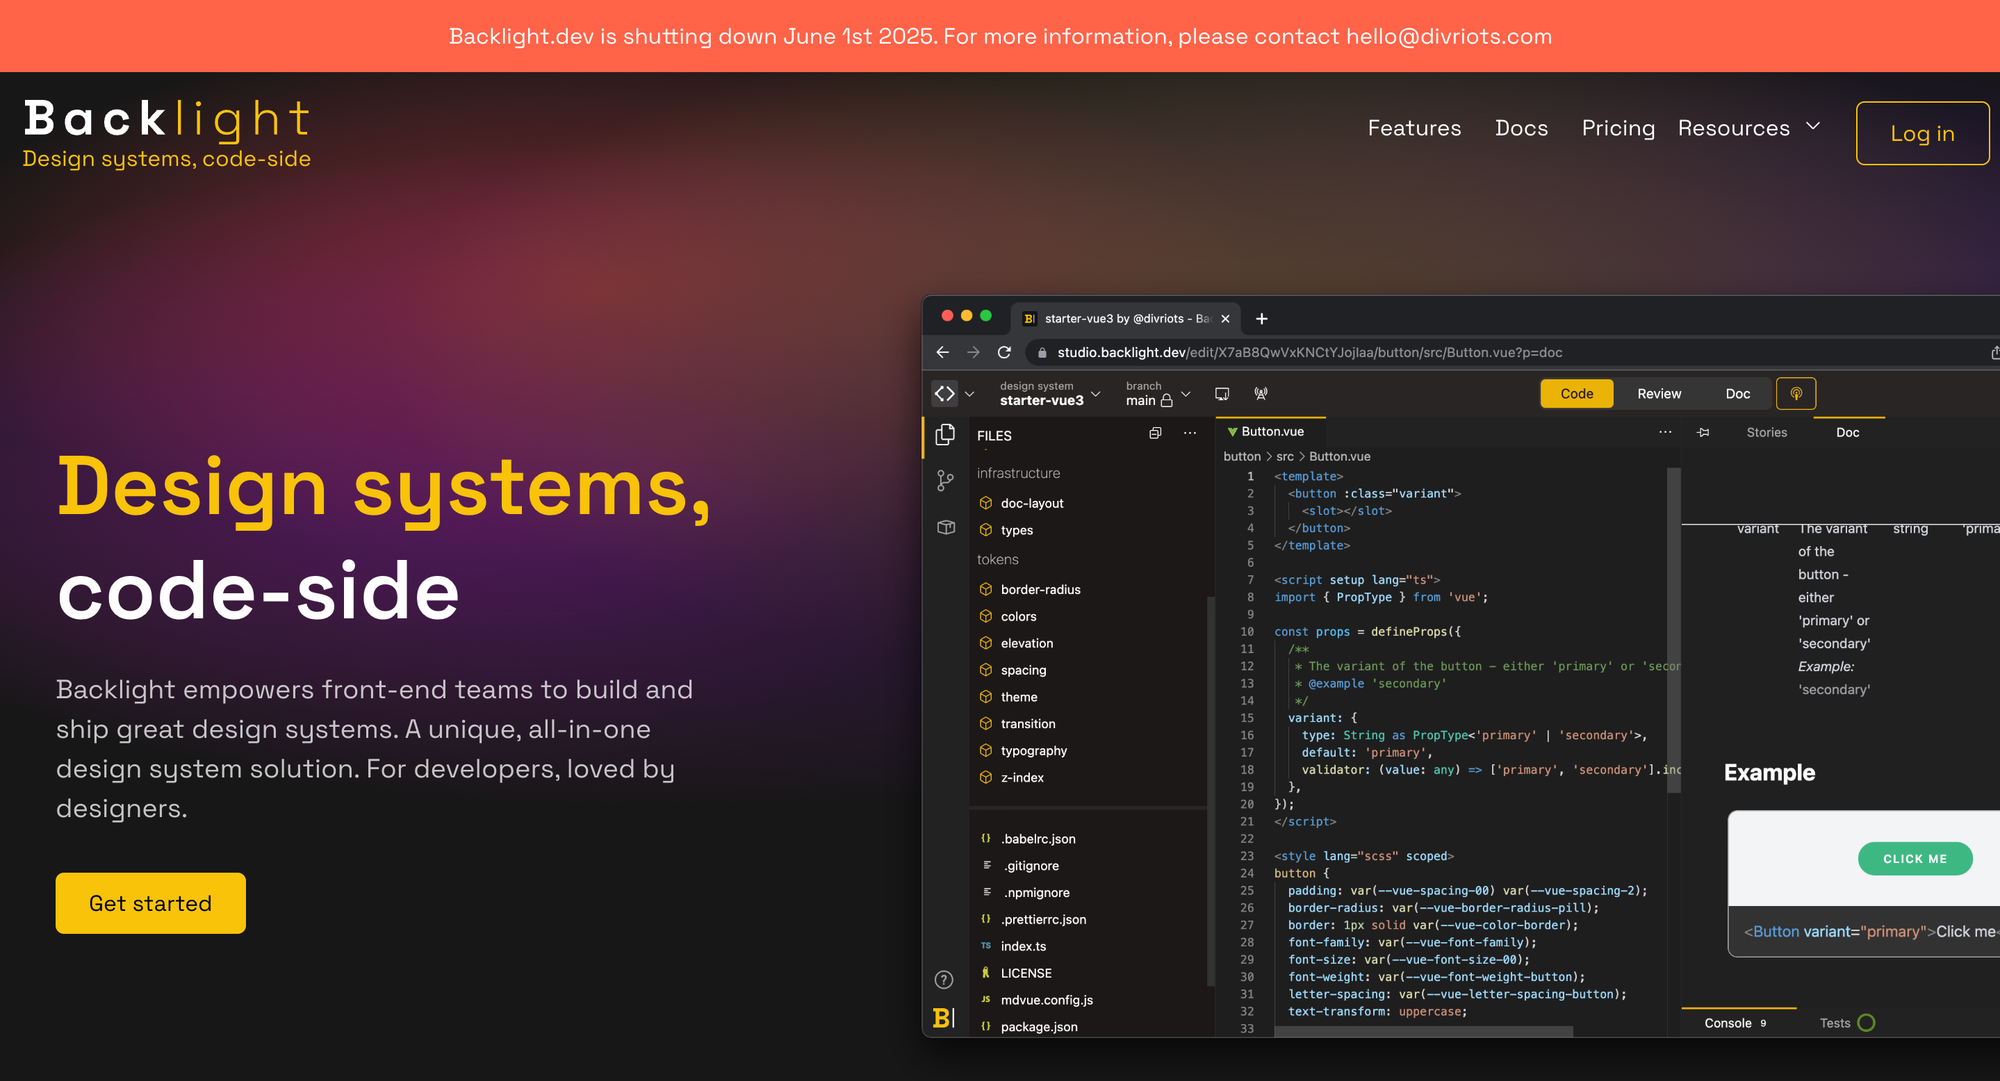Viewport: 2000px width, 1081px height.
Task: Select the code editor icon in top toolbar
Action: click(944, 393)
